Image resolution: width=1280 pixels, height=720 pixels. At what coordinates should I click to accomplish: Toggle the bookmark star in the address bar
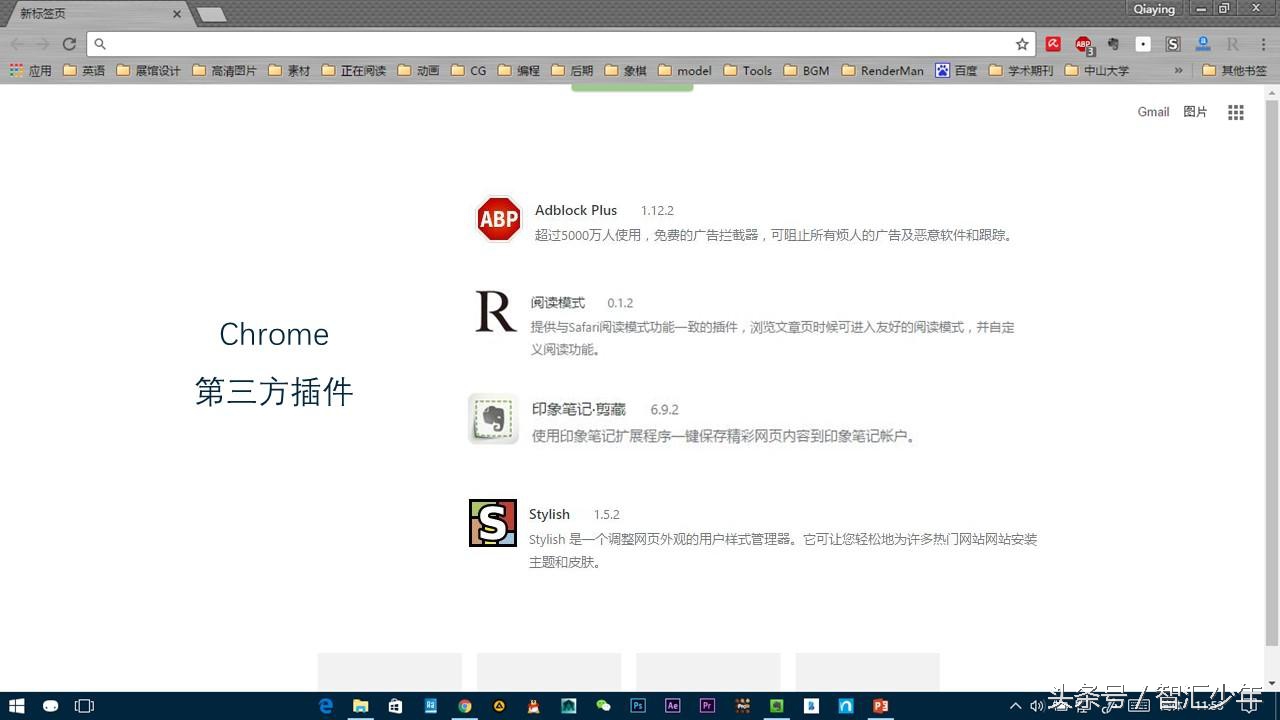1022,44
